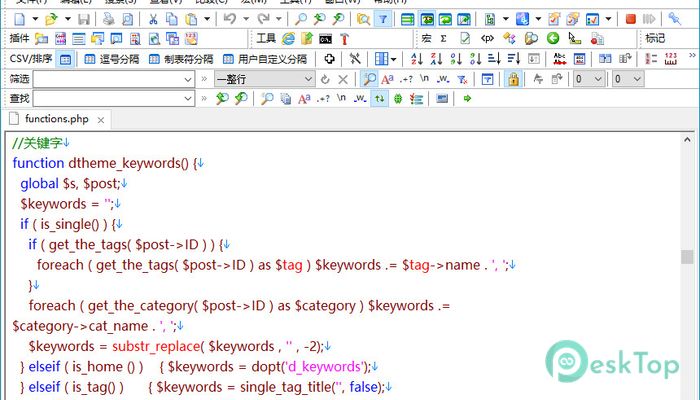Sort numbers 9 to 0 descending

476,58
